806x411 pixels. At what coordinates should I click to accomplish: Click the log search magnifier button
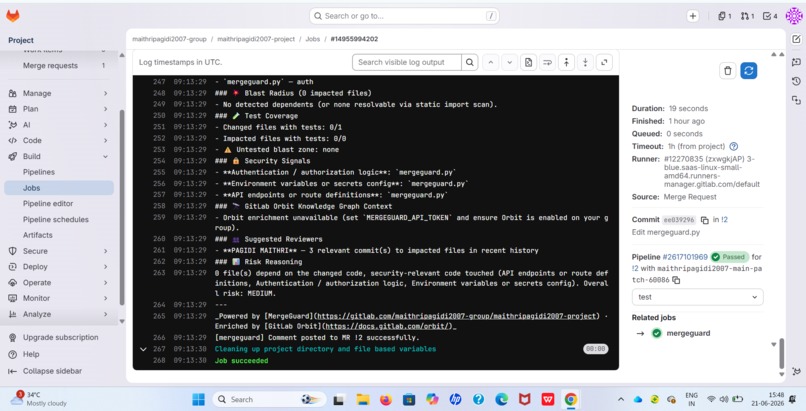point(470,62)
